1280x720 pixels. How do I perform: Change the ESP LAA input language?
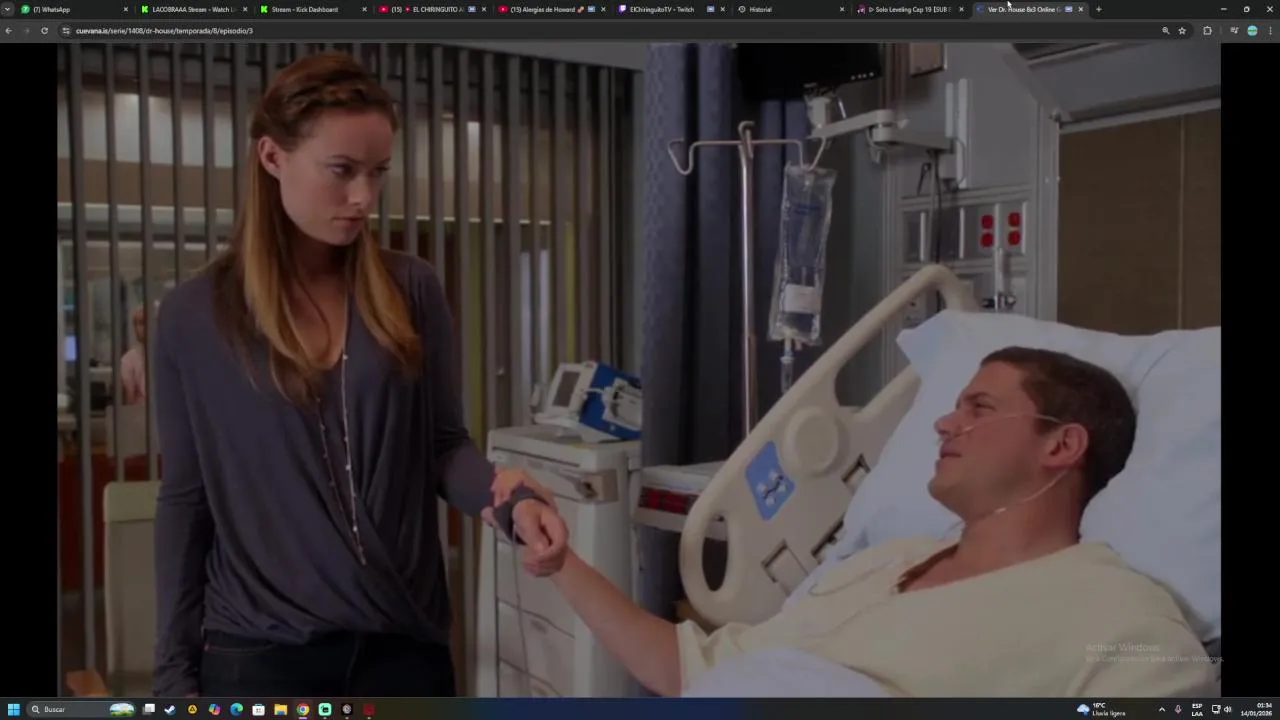click(1197, 709)
